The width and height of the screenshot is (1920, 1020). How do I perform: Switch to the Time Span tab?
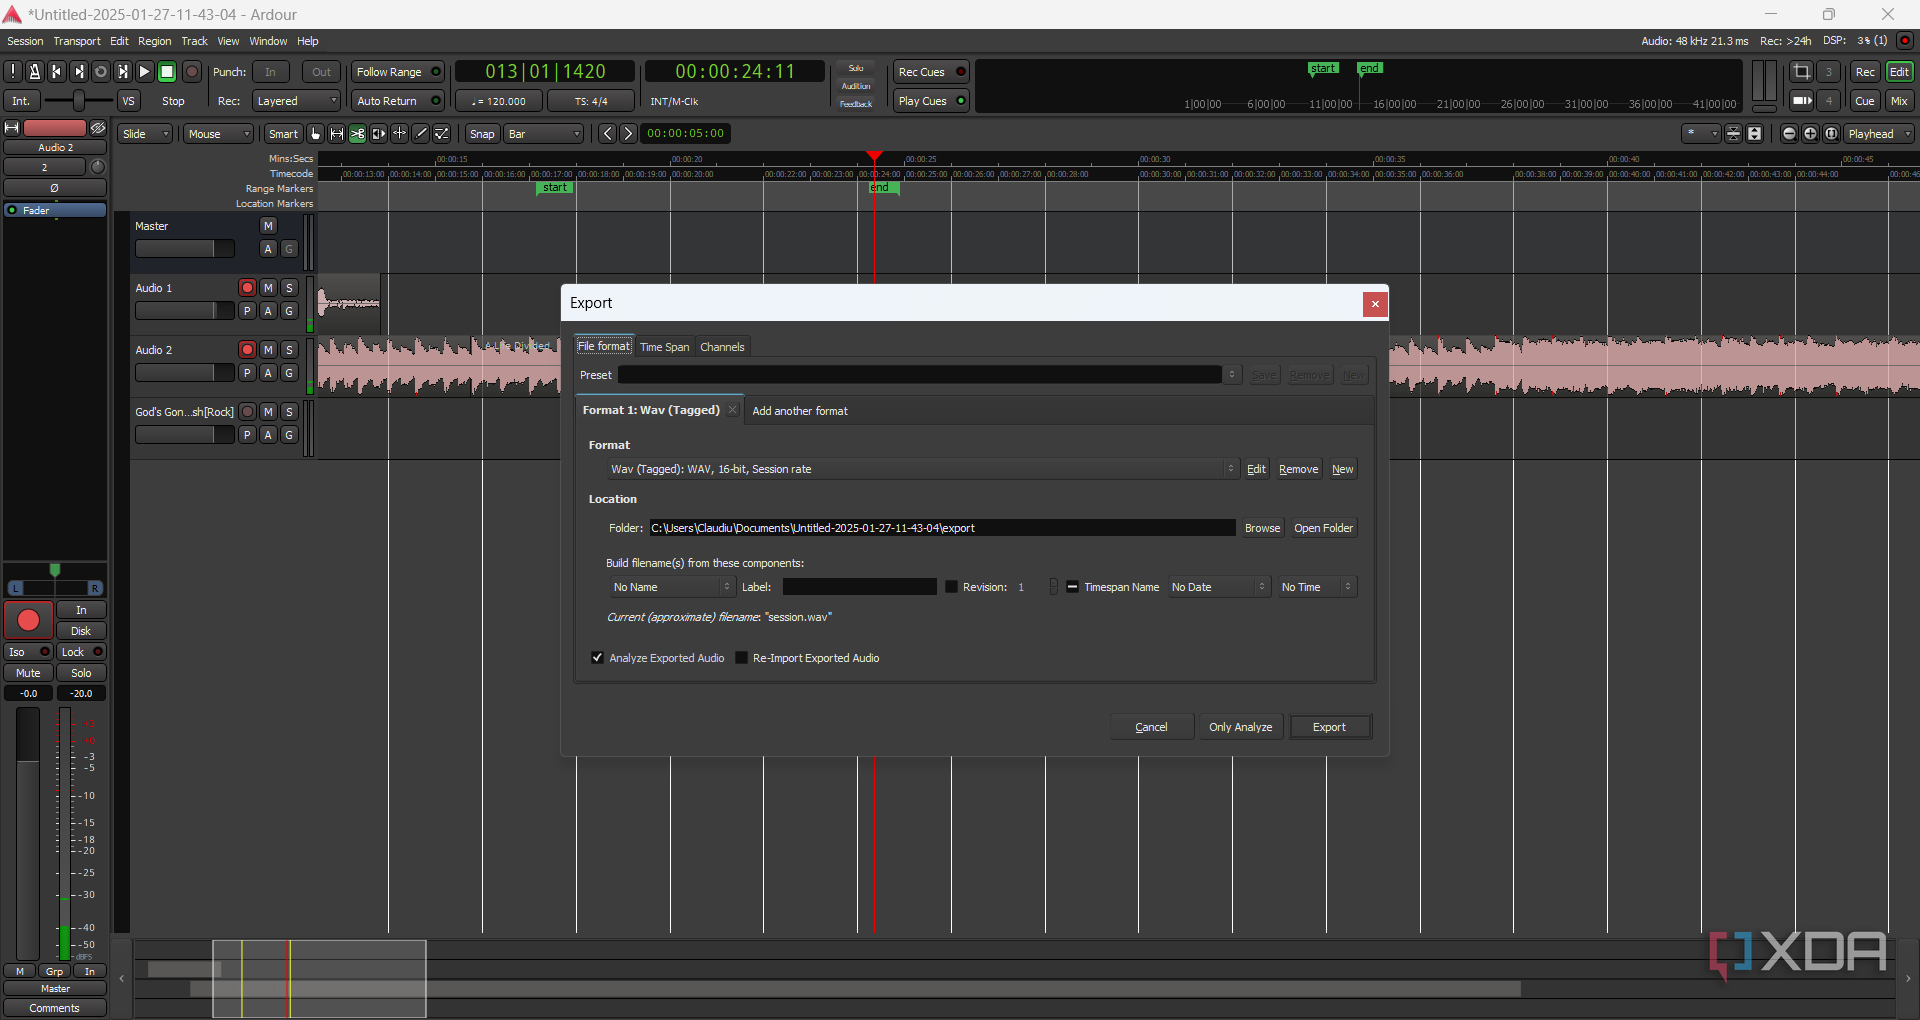tap(664, 347)
